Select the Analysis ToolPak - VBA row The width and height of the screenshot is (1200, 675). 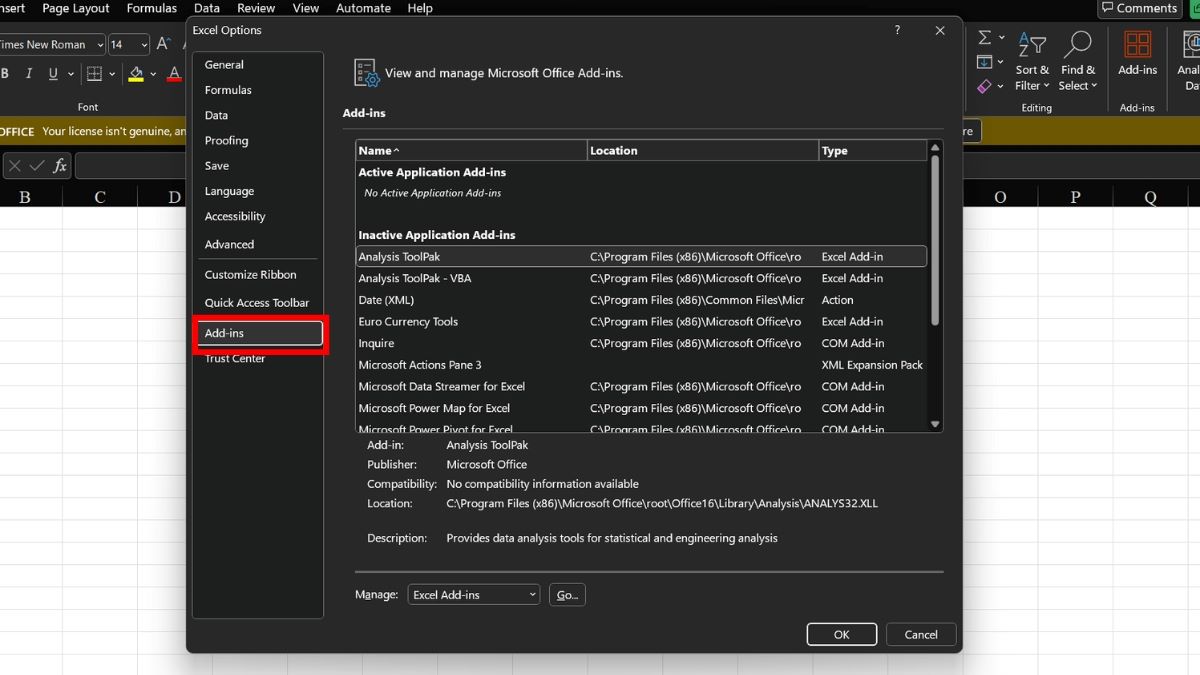(642, 279)
